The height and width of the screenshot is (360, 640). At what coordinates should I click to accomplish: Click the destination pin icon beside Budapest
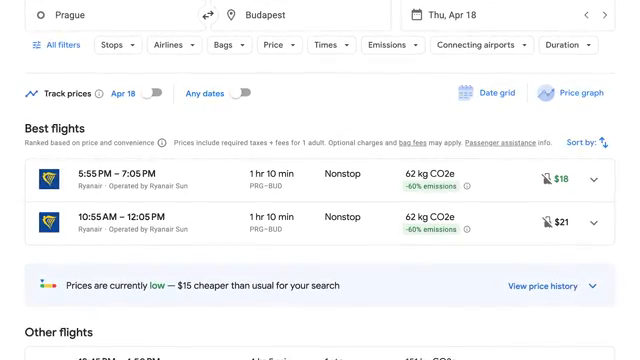point(231,15)
